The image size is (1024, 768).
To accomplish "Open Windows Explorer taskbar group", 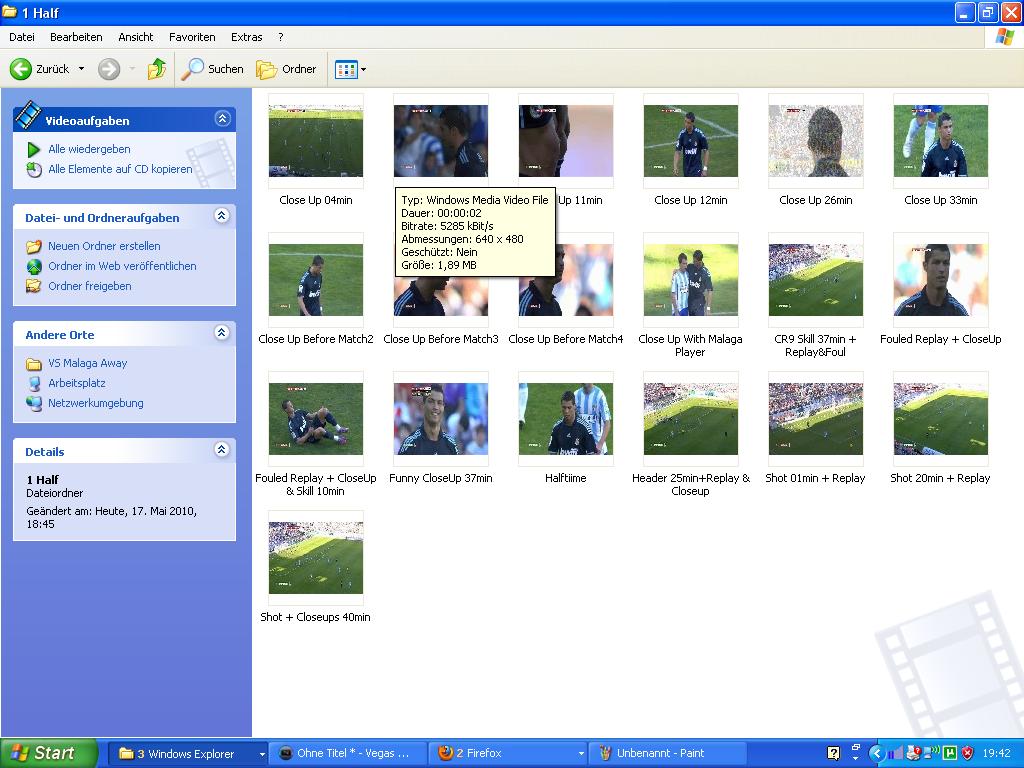I will point(188,754).
